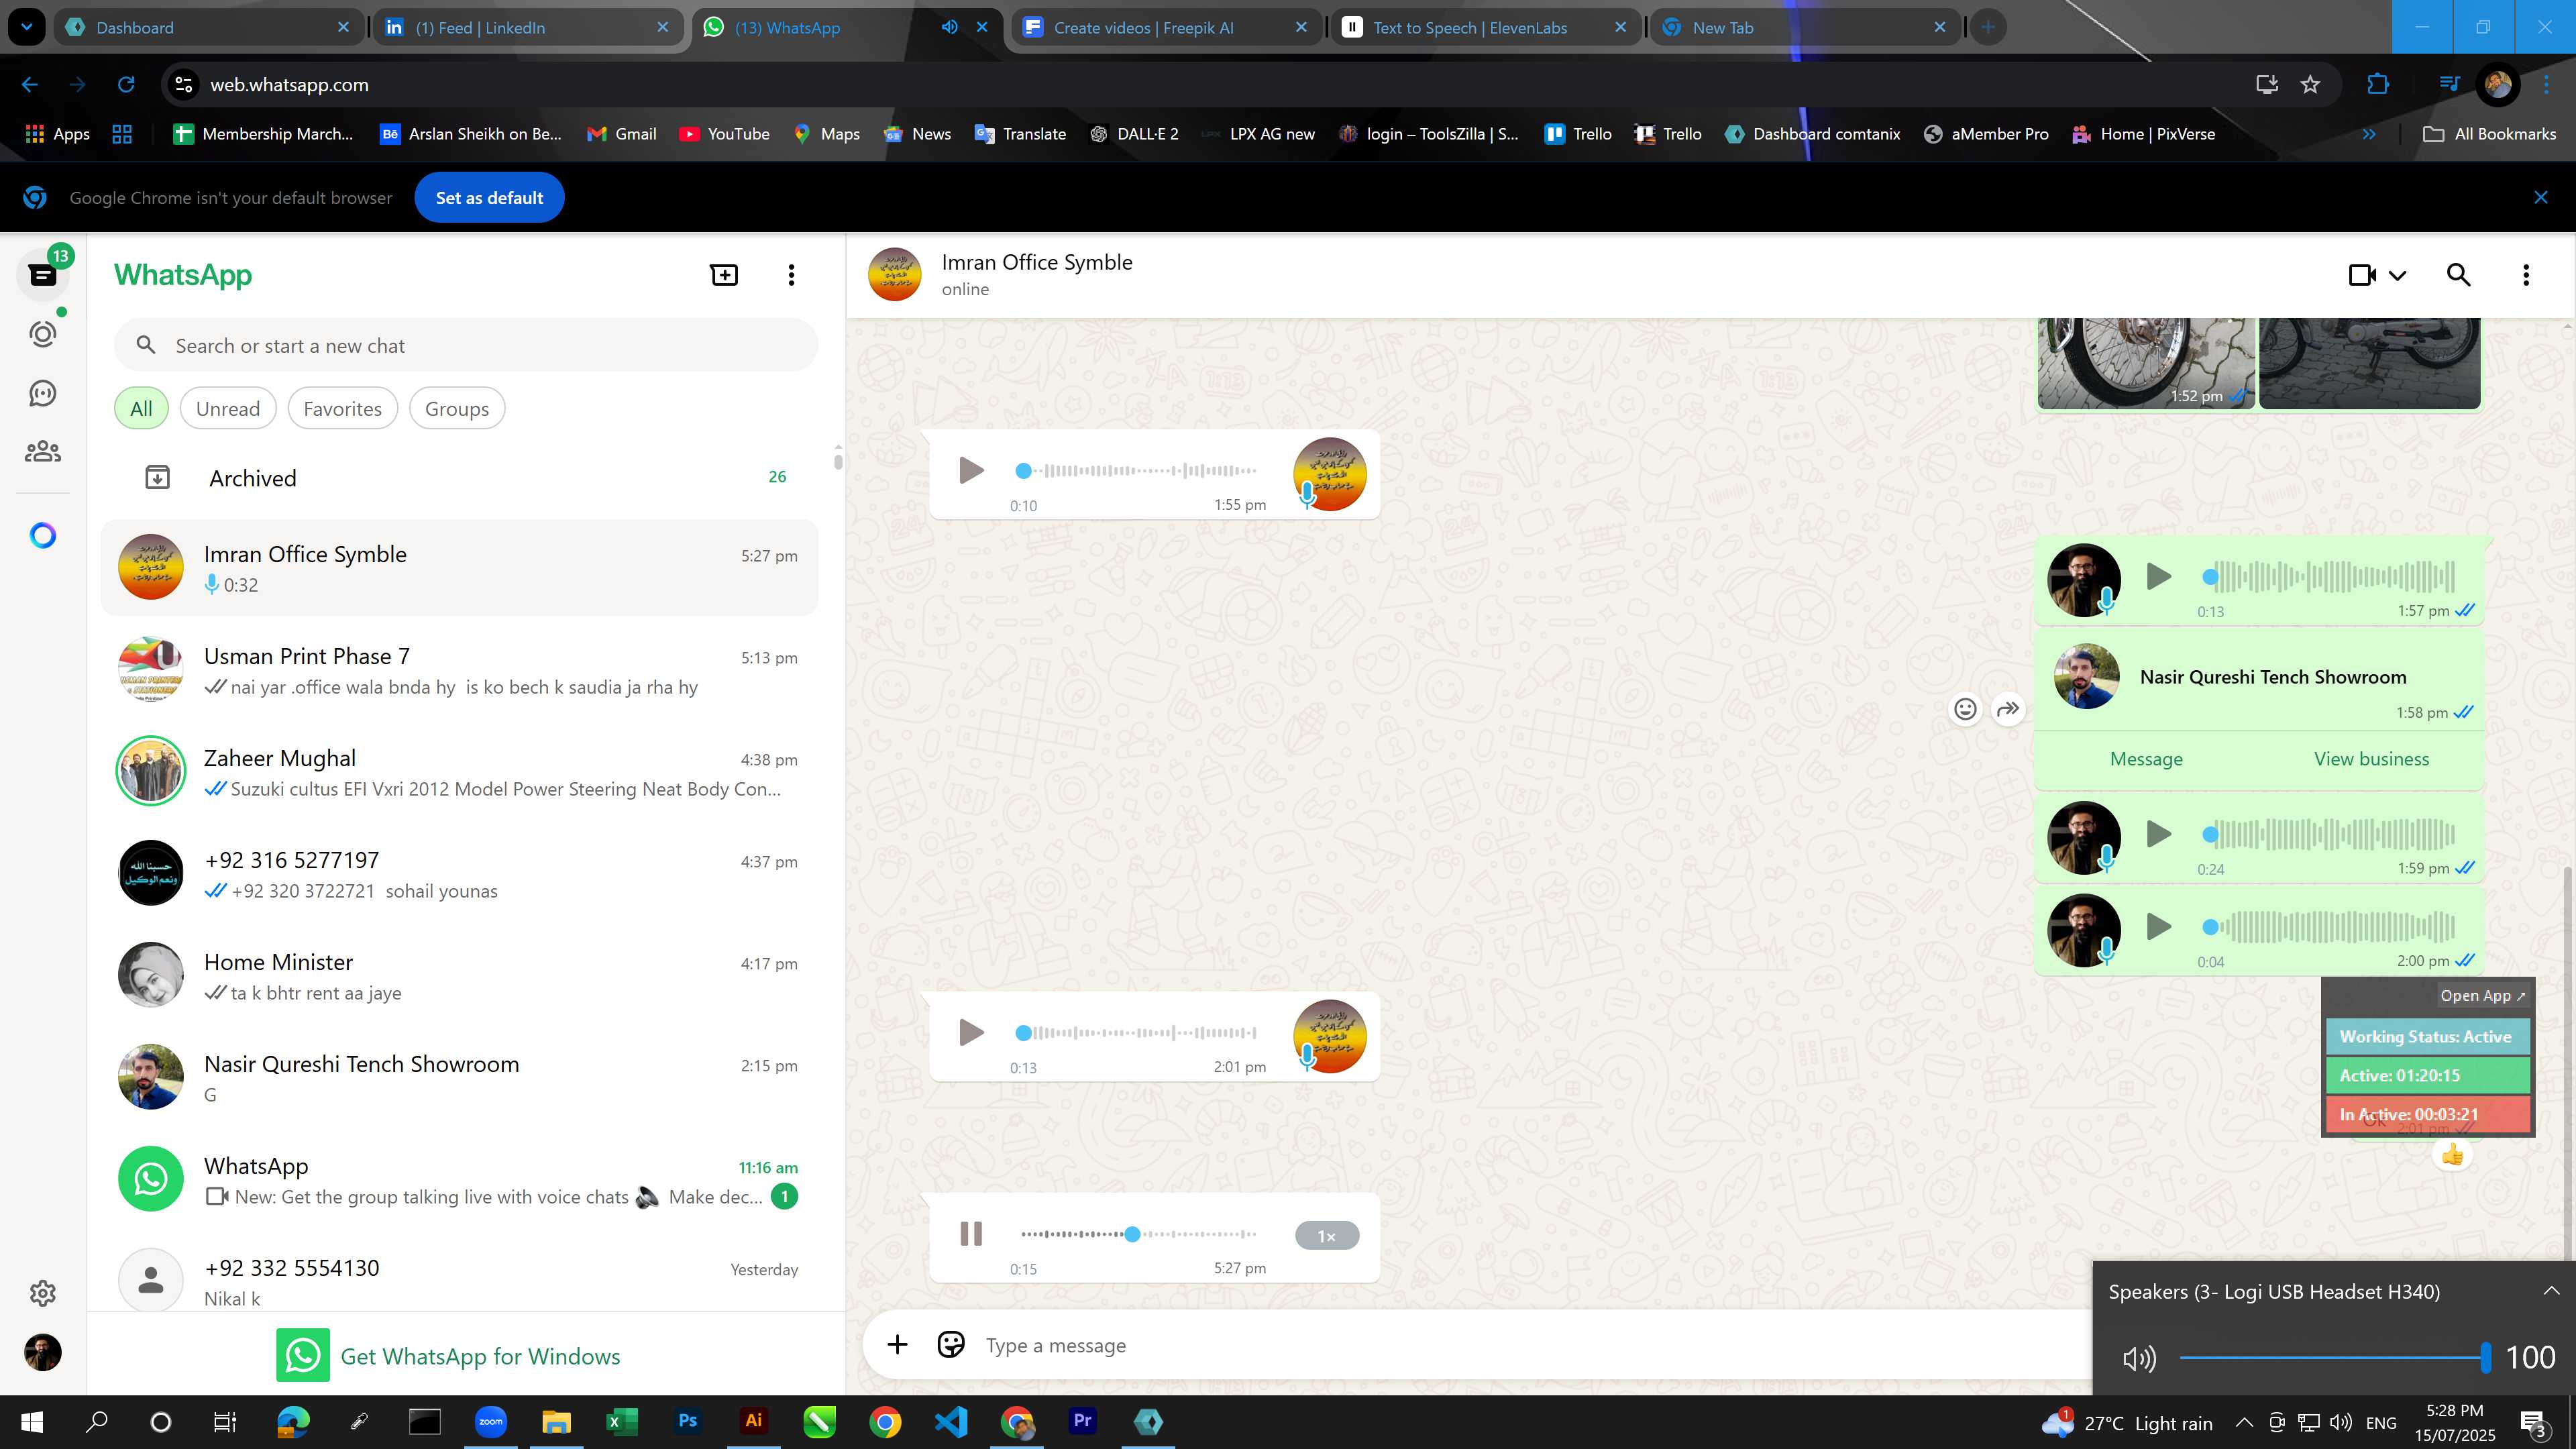Open Premiere Pro from the taskbar
This screenshot has width=2576, height=1449.
pos(1082,1421)
